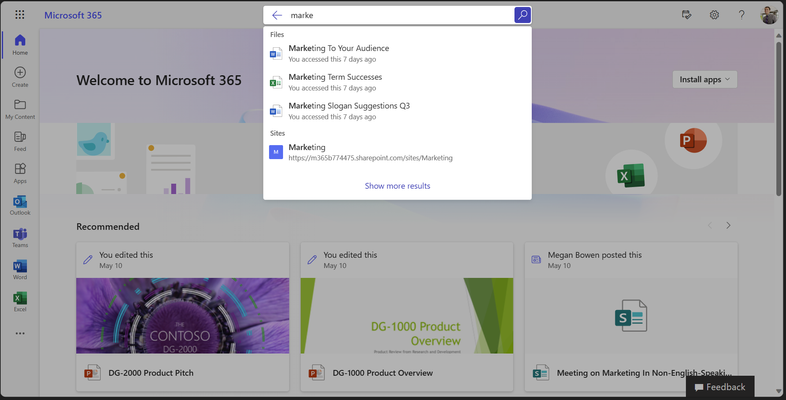Click PowerPoint file icon for DG-2000 Product Pitch
Screen dimensions: 786x400
92,372
